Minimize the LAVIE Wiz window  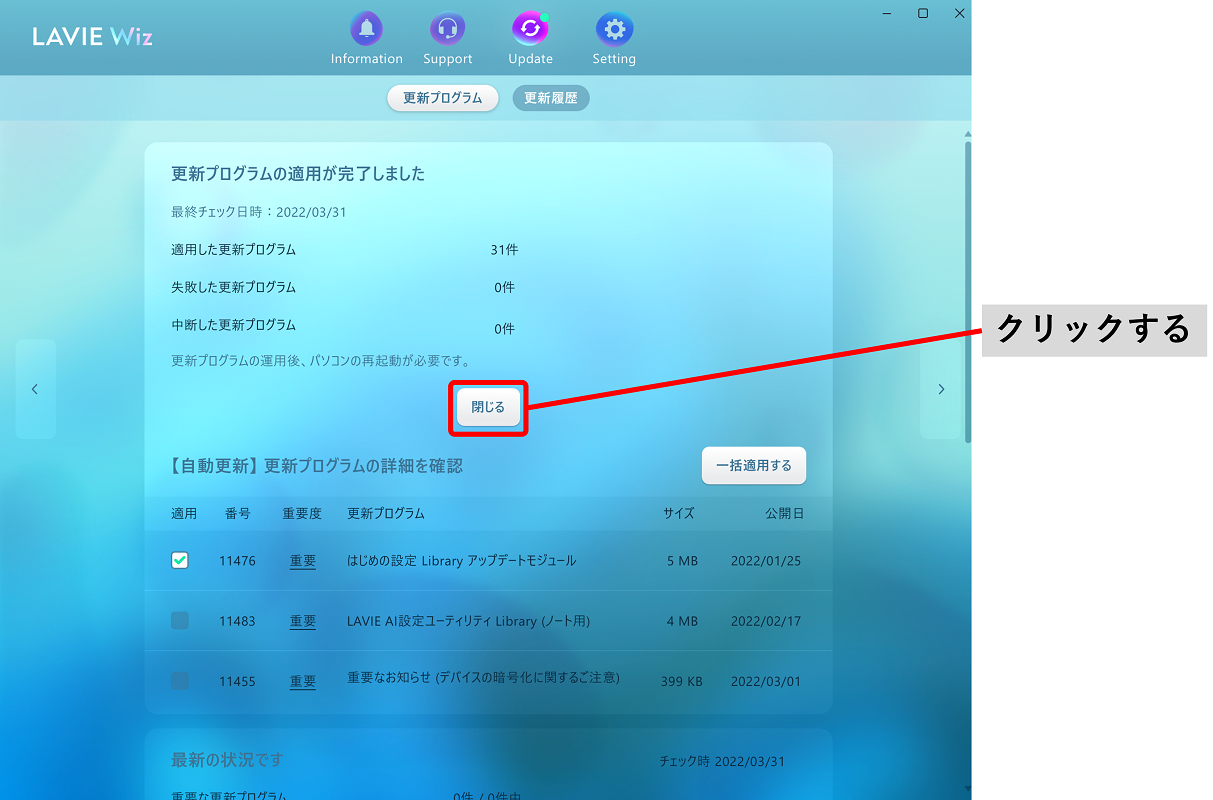[886, 13]
